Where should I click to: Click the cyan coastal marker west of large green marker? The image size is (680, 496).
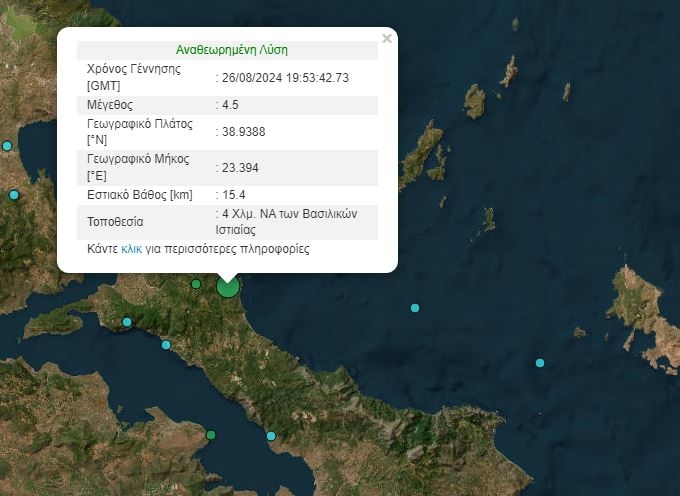(x=127, y=322)
